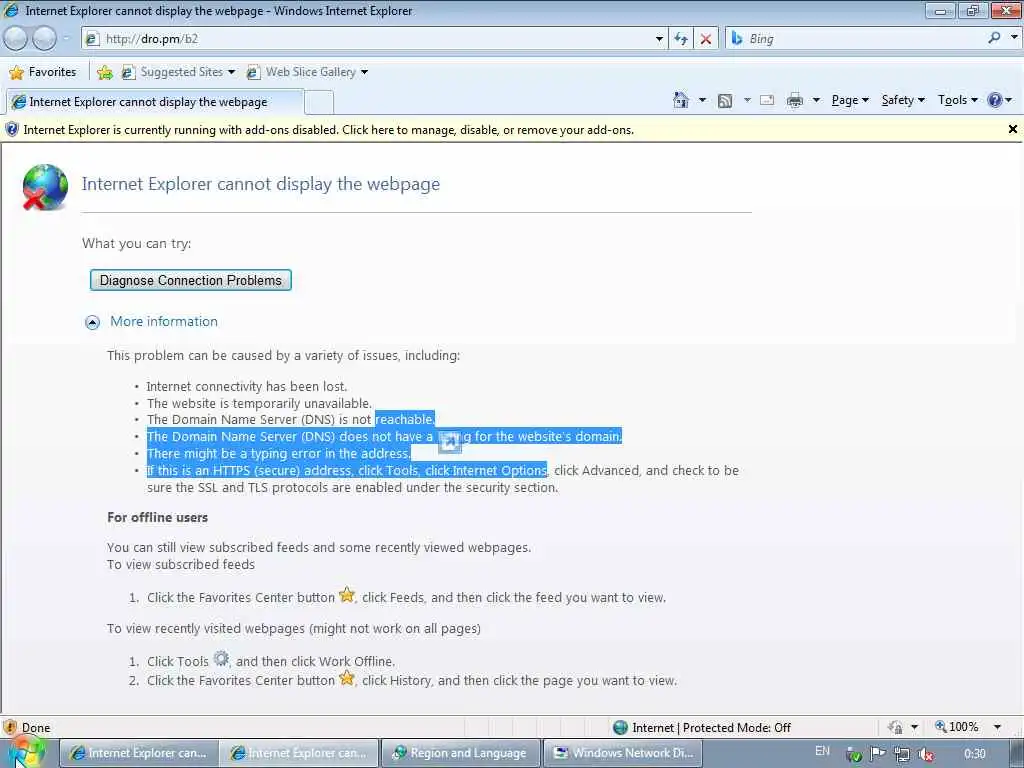Click the Internet Protected Mode Off status zone
This screenshot has height=768, width=1024.
click(702, 728)
